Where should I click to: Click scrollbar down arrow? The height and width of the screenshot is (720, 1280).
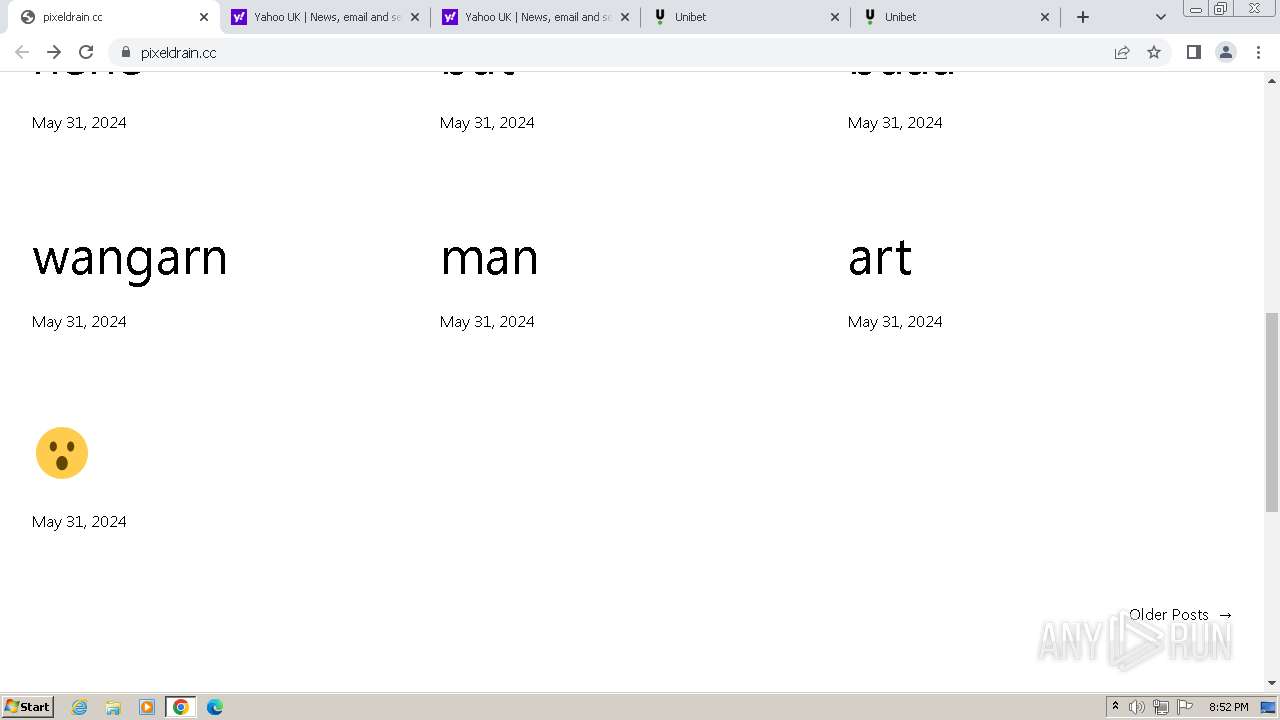(1272, 683)
